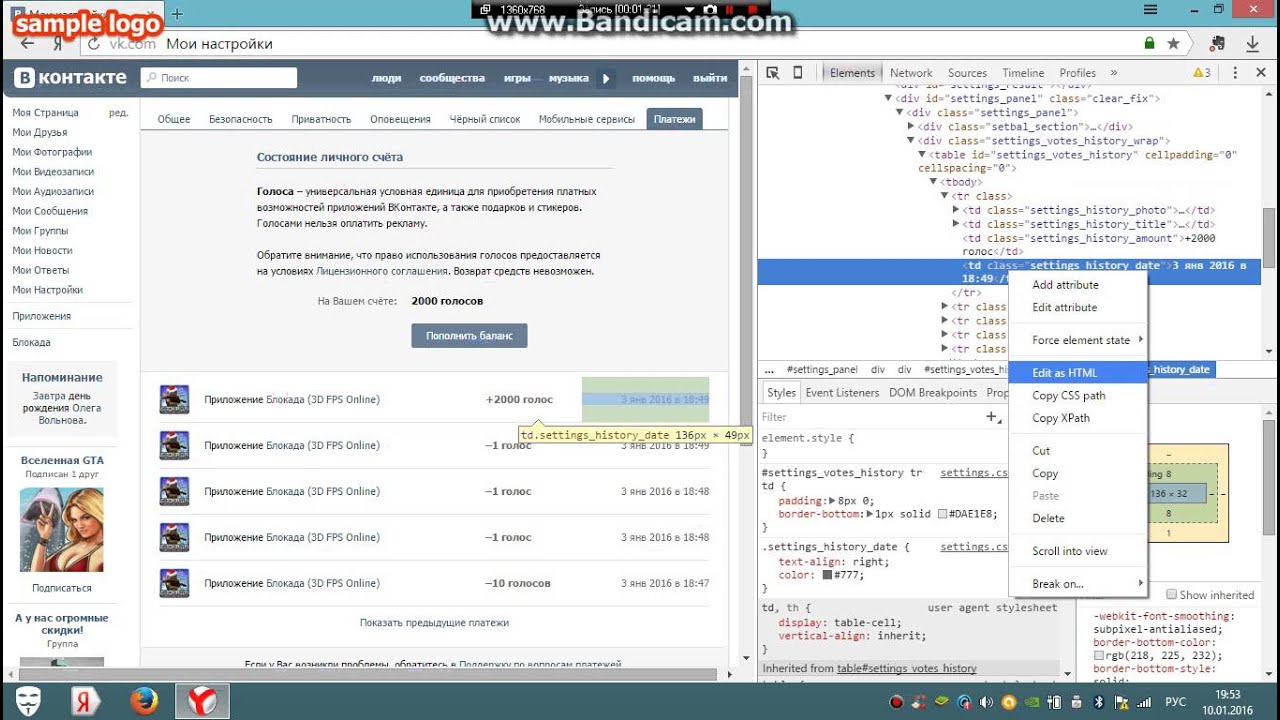Show more DevTools tabs with » chevron
The height and width of the screenshot is (720, 1280).
click(1113, 73)
